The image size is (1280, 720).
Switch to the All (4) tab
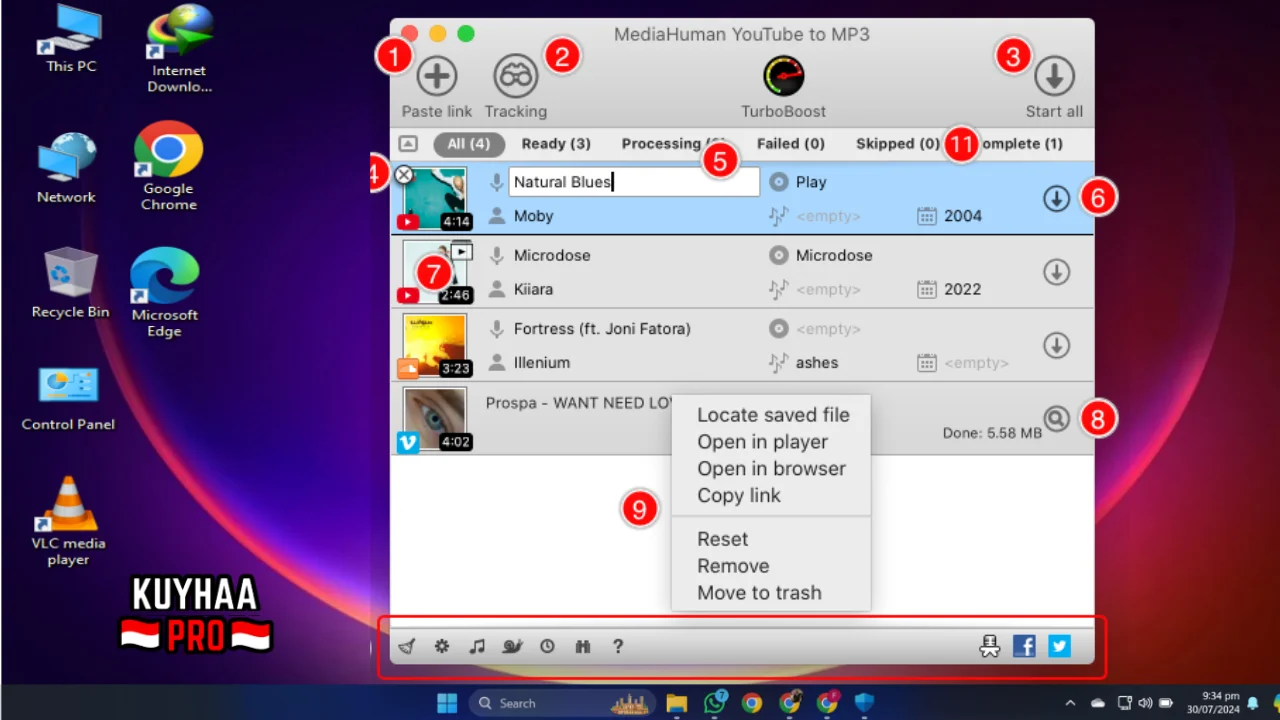coord(469,144)
